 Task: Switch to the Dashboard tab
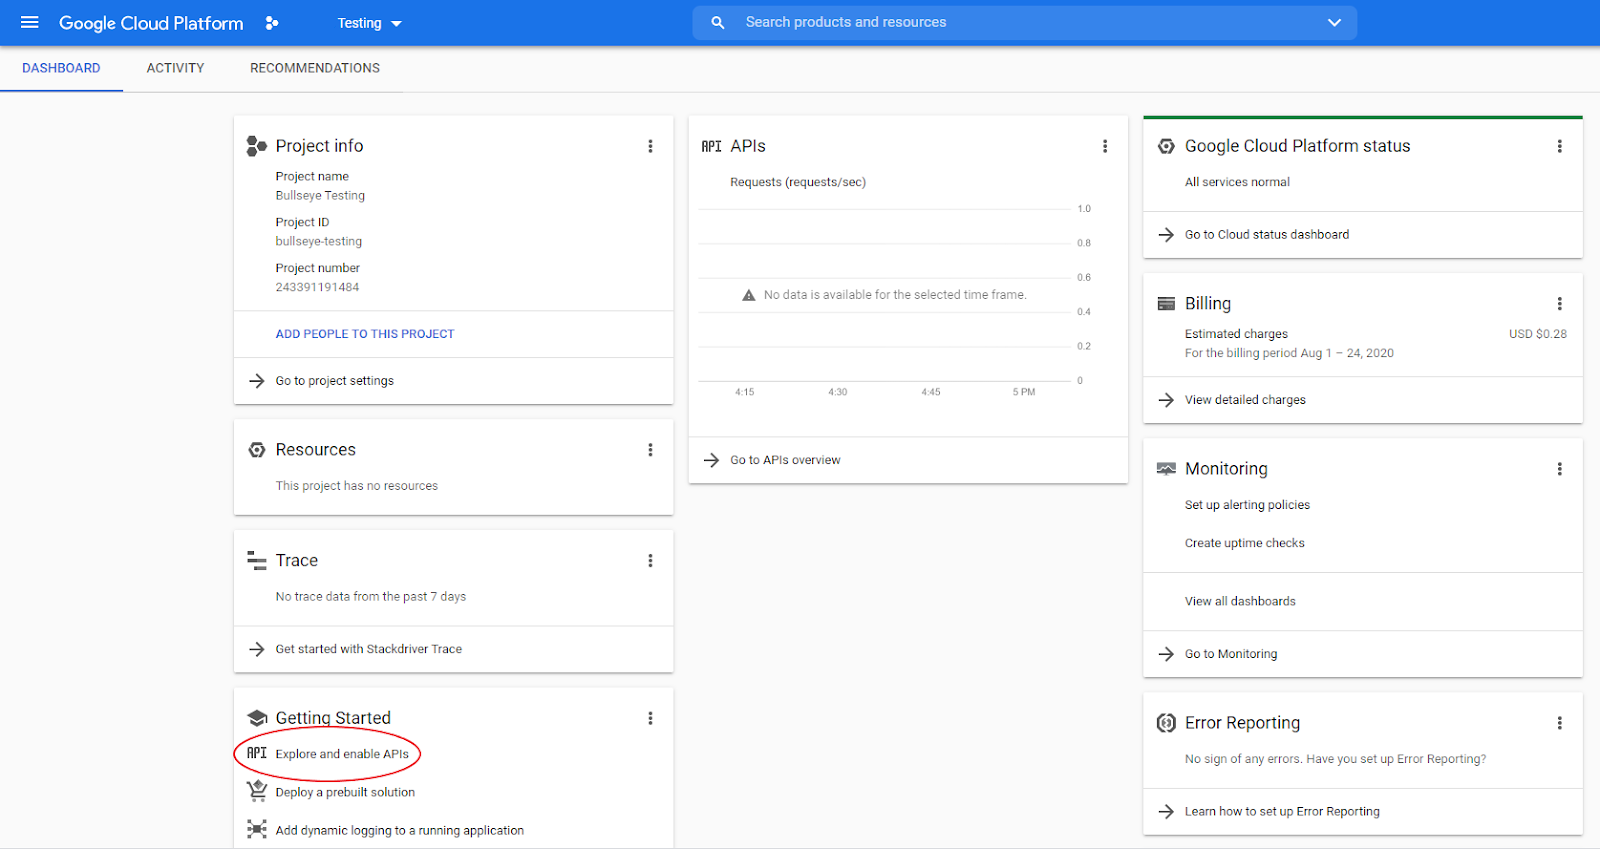pos(61,68)
